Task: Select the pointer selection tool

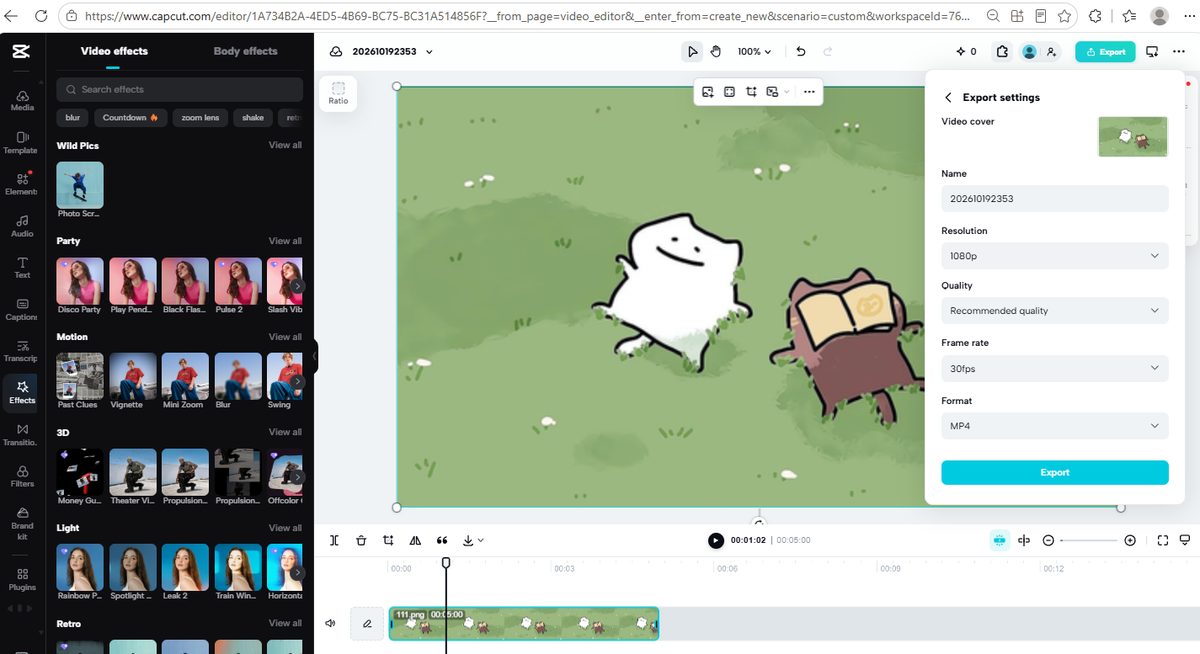Action: (692, 51)
